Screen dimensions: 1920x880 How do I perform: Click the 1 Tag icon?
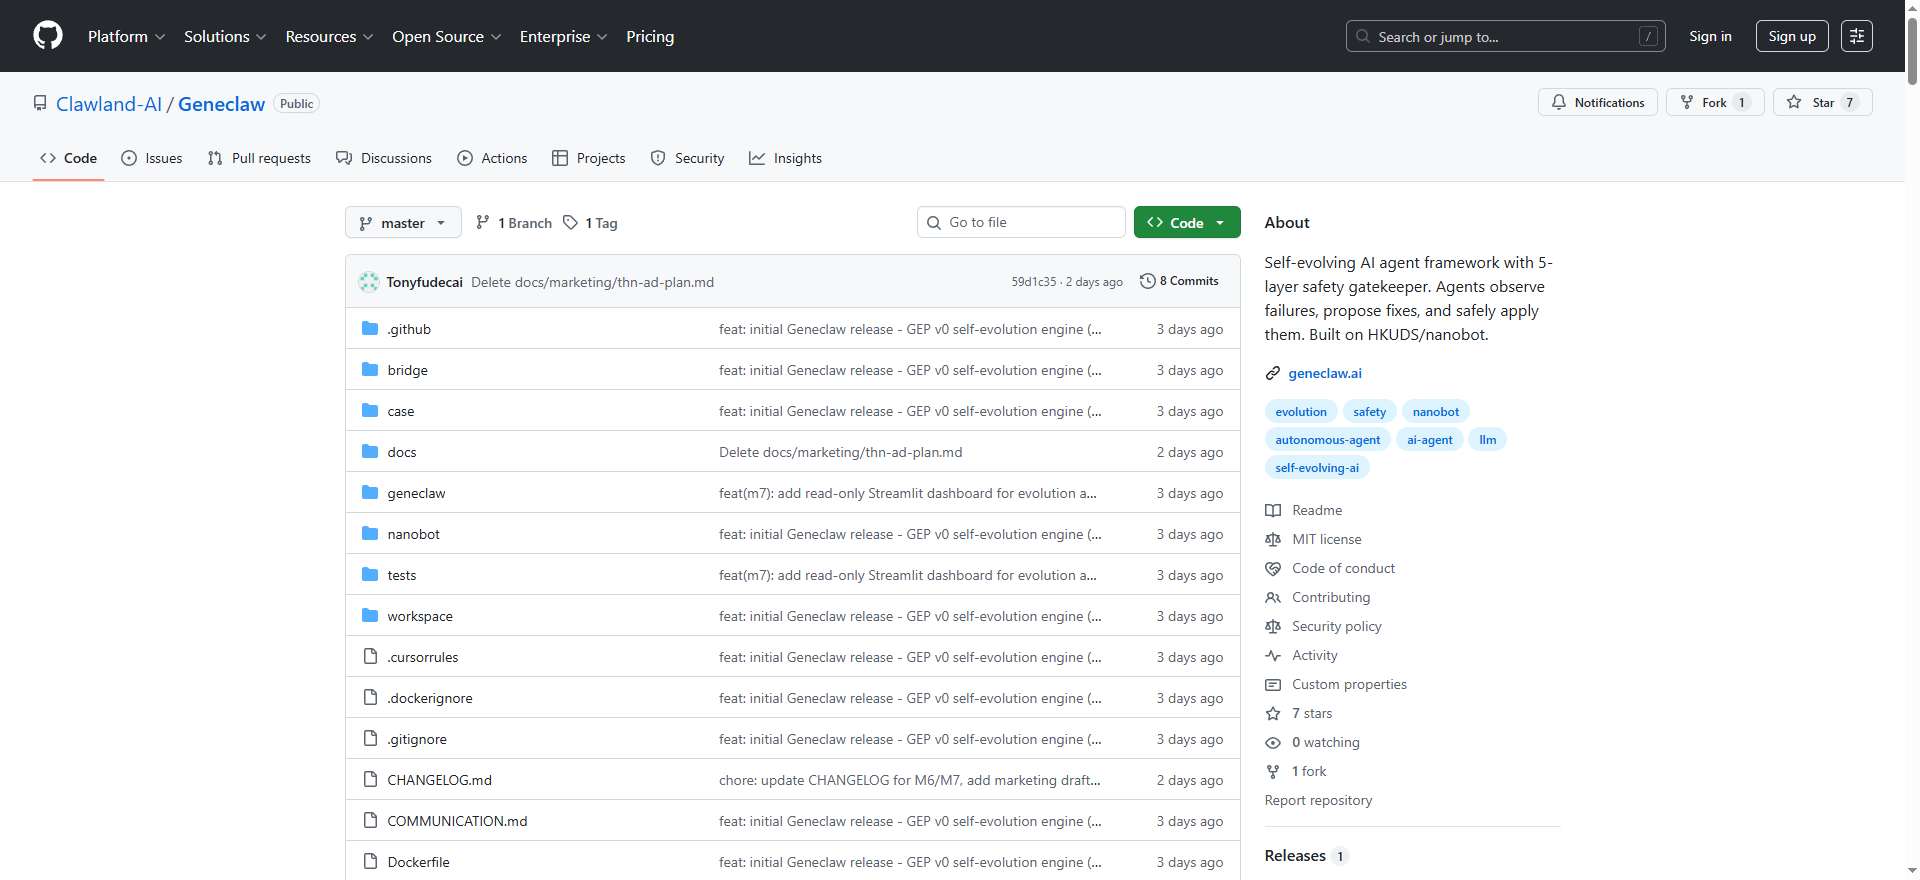(x=570, y=223)
